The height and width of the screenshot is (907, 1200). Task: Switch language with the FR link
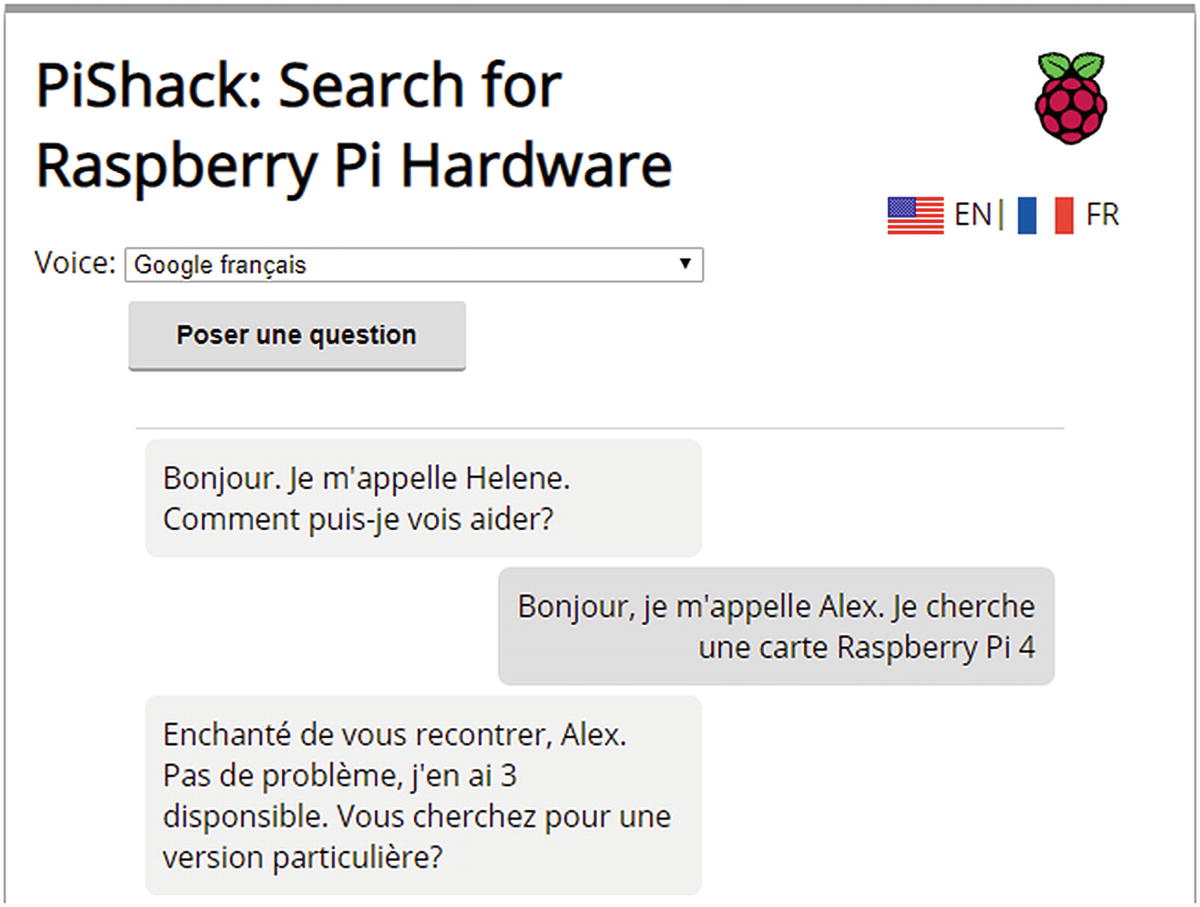tap(1102, 215)
